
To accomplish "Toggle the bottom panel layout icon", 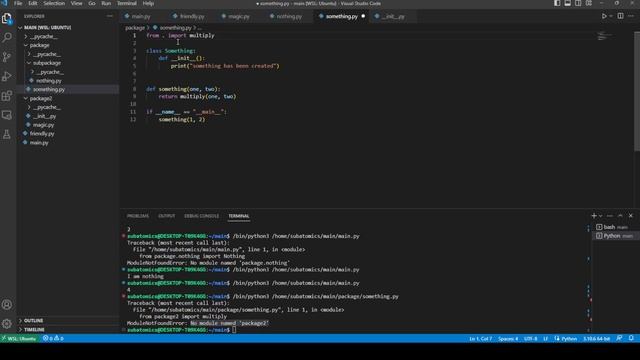I will click(568, 3).
